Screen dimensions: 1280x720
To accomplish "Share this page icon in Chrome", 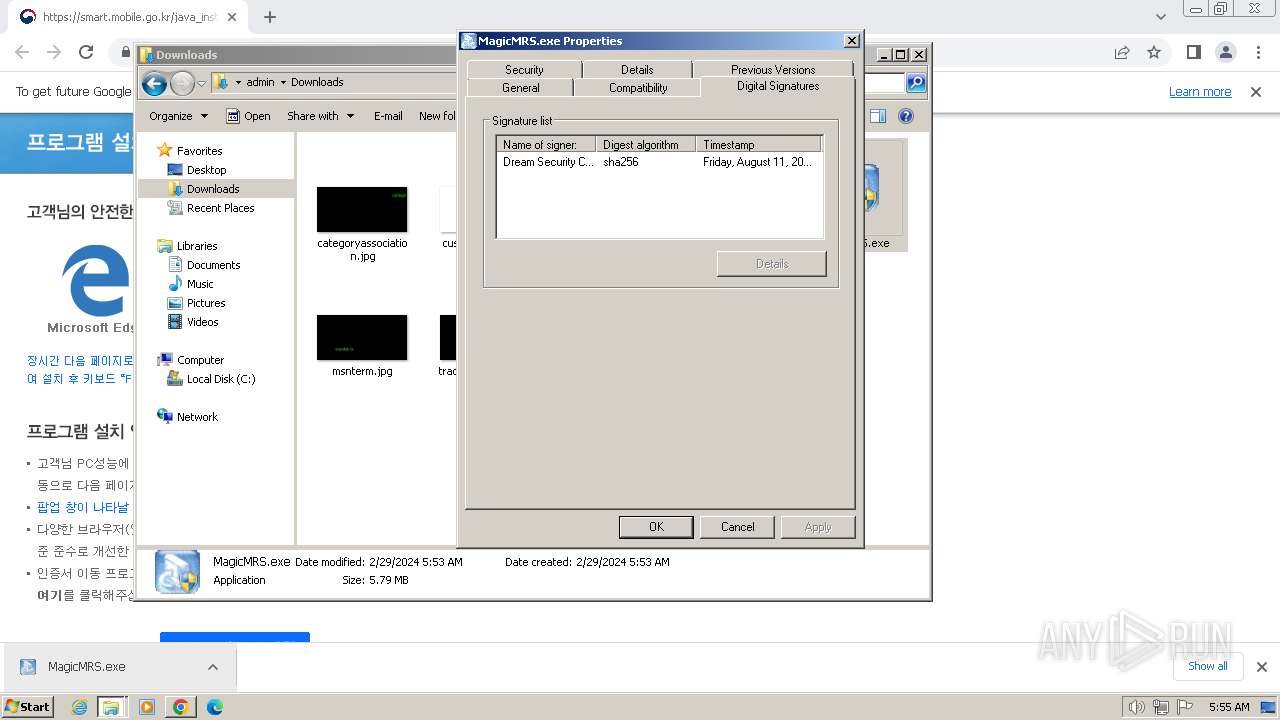I will click(1122, 52).
